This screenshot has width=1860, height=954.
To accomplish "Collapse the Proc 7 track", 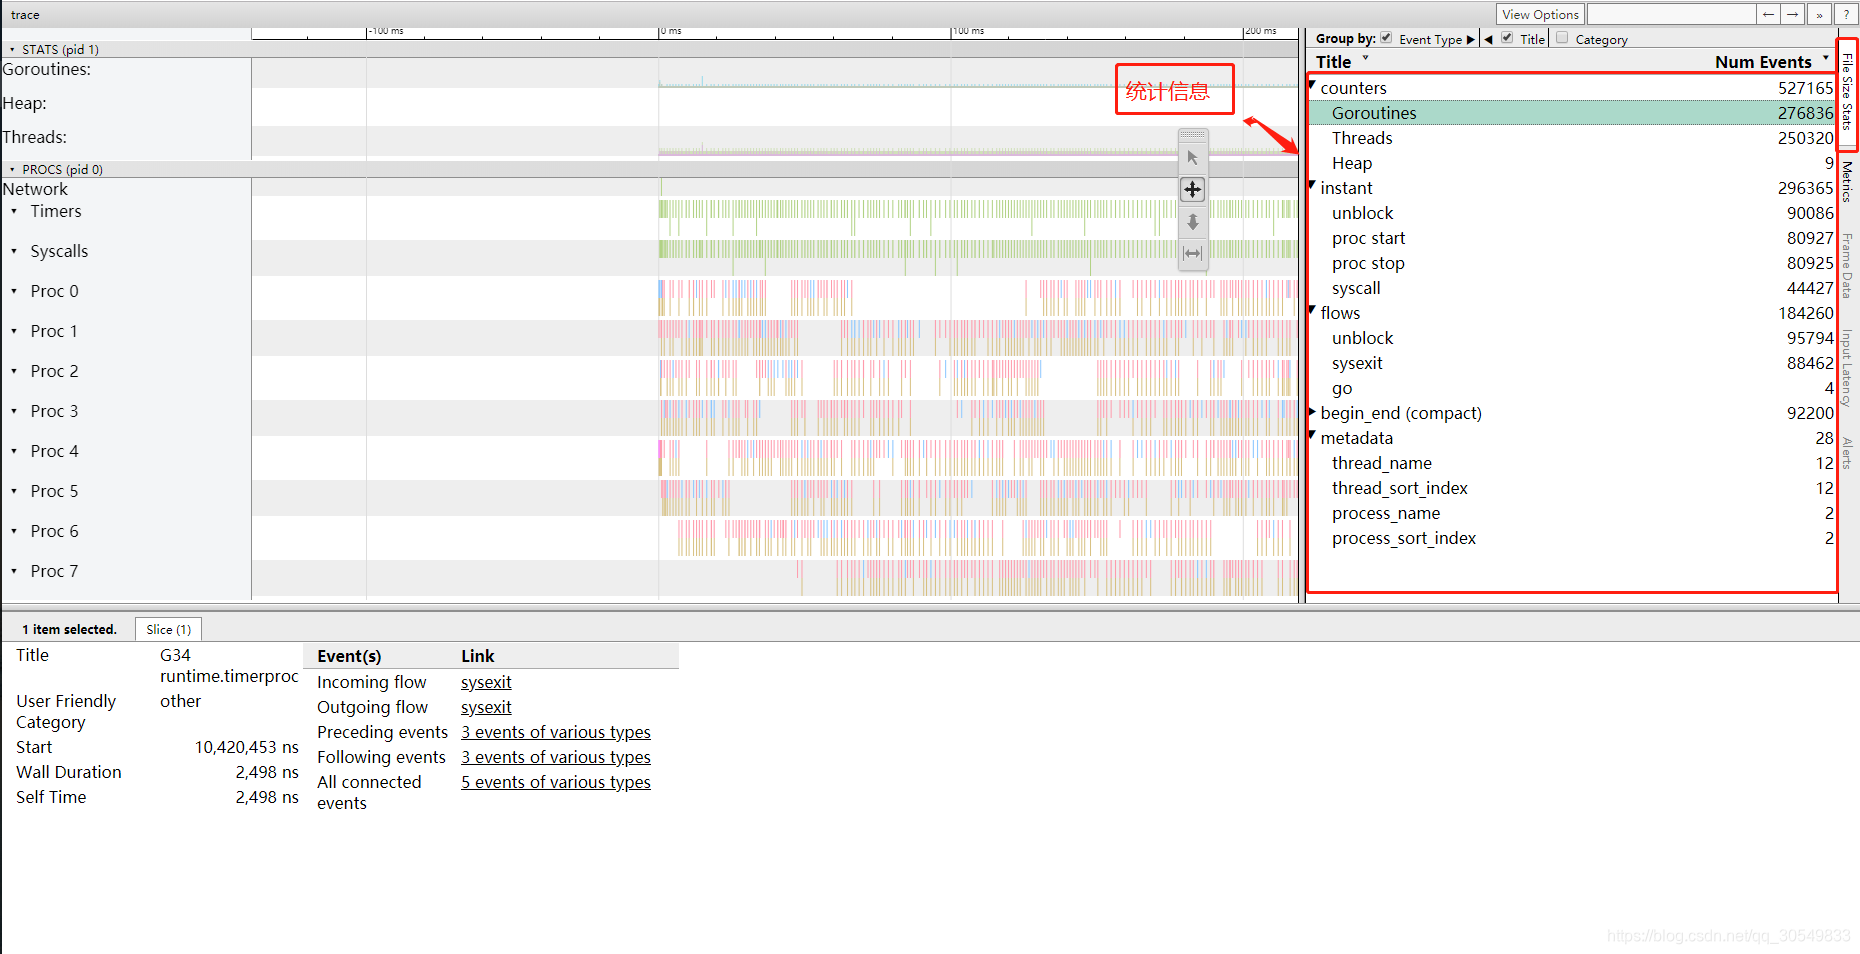I will tap(14, 571).
